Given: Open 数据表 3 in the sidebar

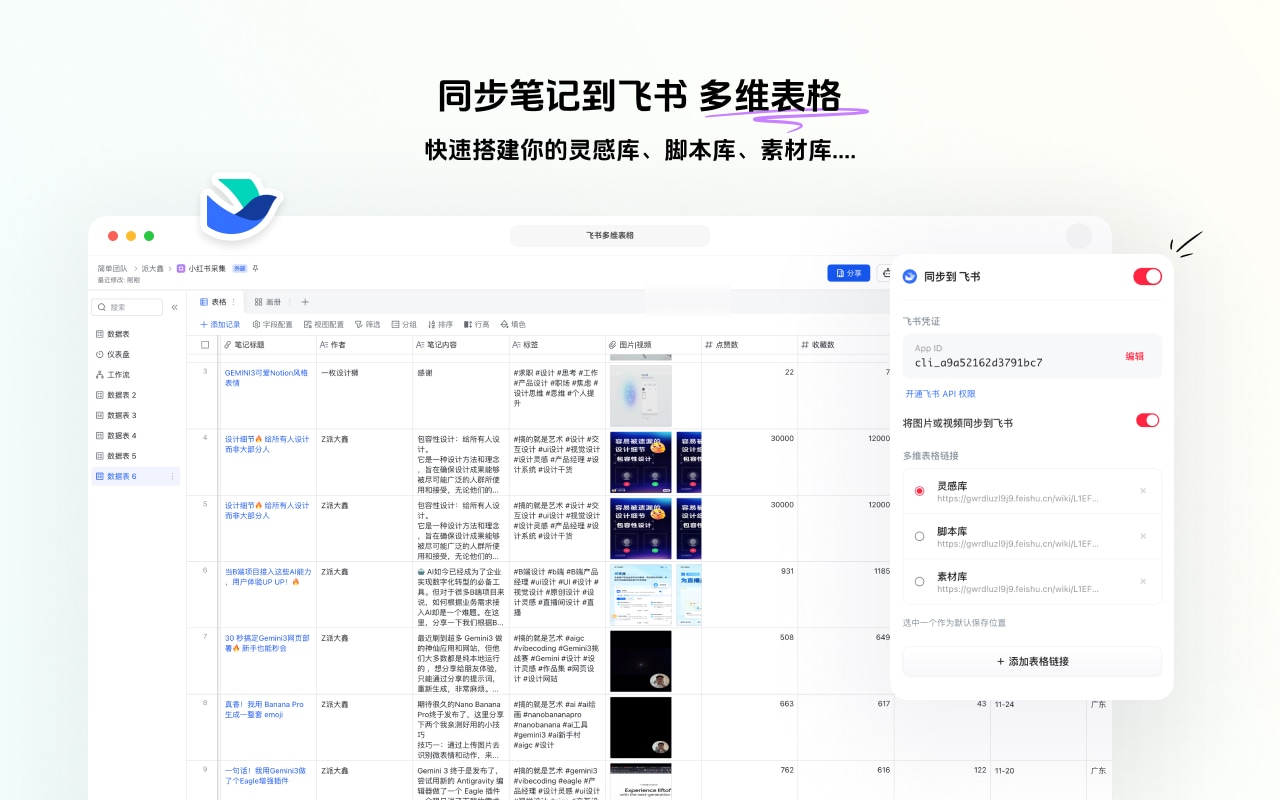Looking at the screenshot, I should pos(115,415).
